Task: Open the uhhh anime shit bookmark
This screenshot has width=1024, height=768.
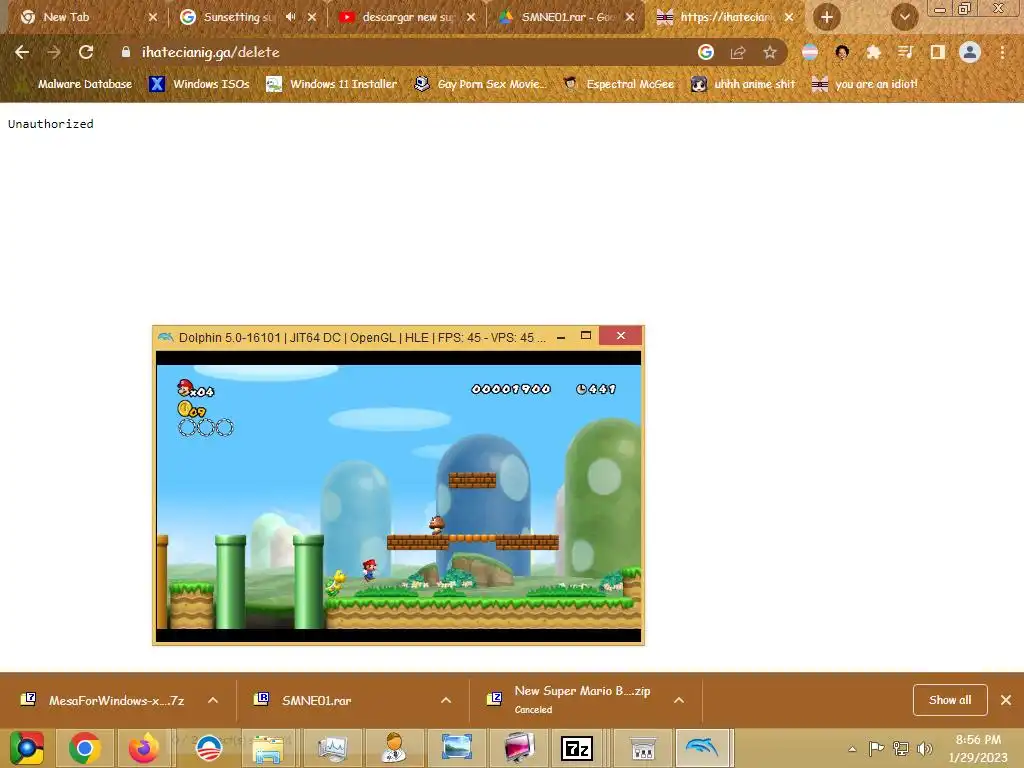Action: (743, 84)
